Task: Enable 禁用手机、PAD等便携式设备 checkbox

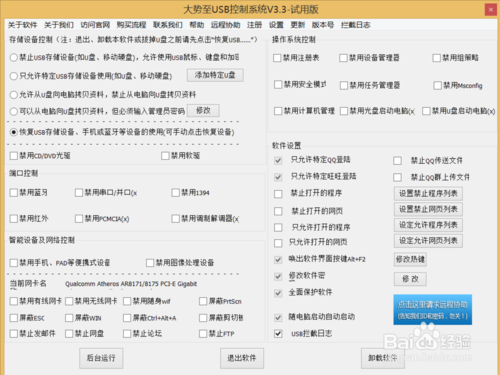Action: pos(14,263)
